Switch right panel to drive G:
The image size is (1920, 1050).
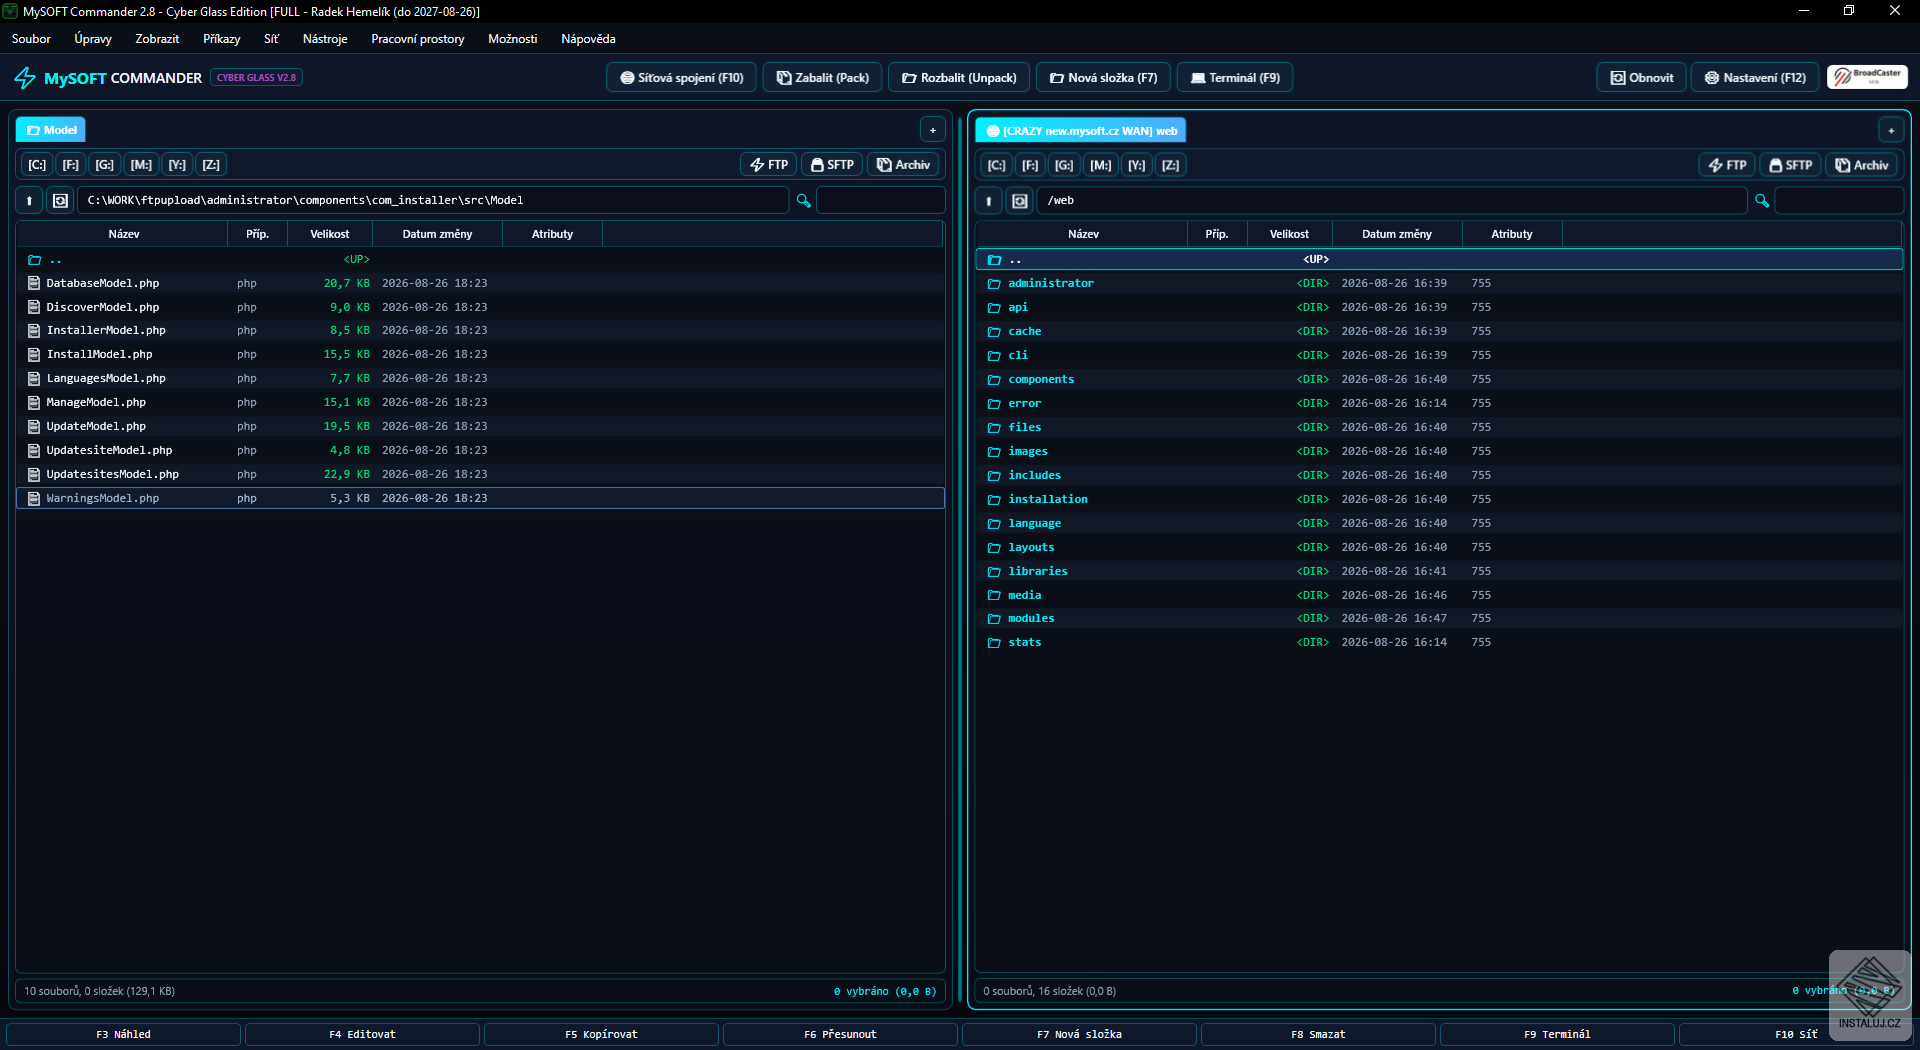tap(1064, 166)
